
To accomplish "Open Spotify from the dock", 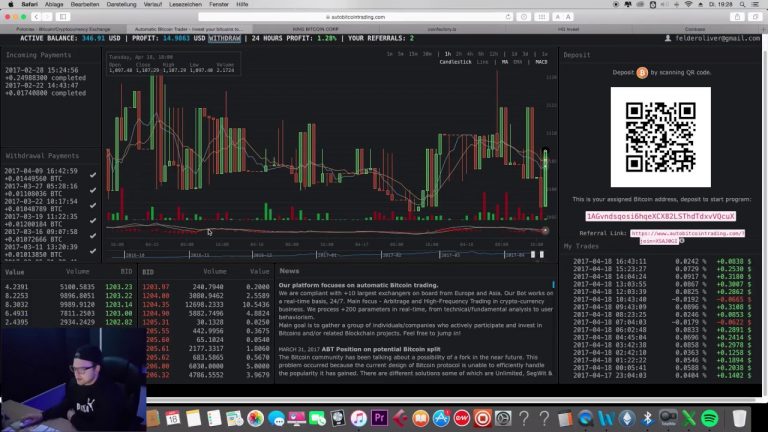I will [710, 418].
